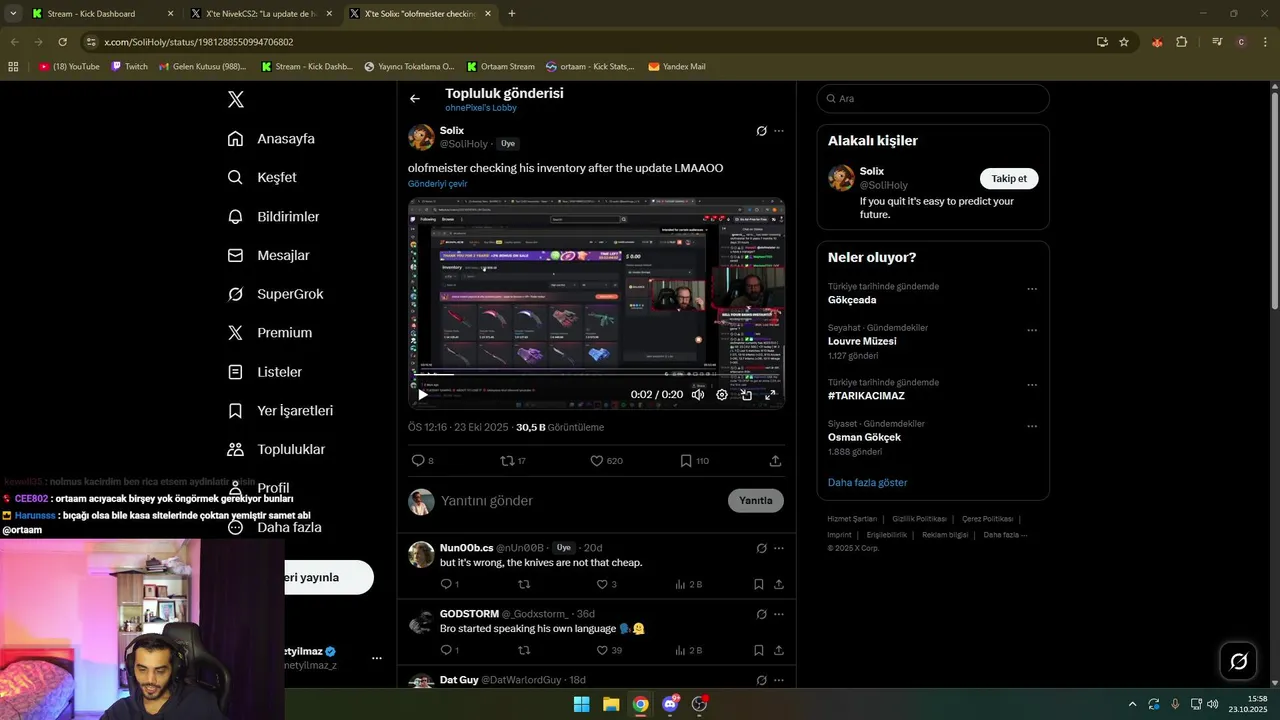
Task: Switch to the Stream - Kick Dashboard tab
Action: [101, 14]
